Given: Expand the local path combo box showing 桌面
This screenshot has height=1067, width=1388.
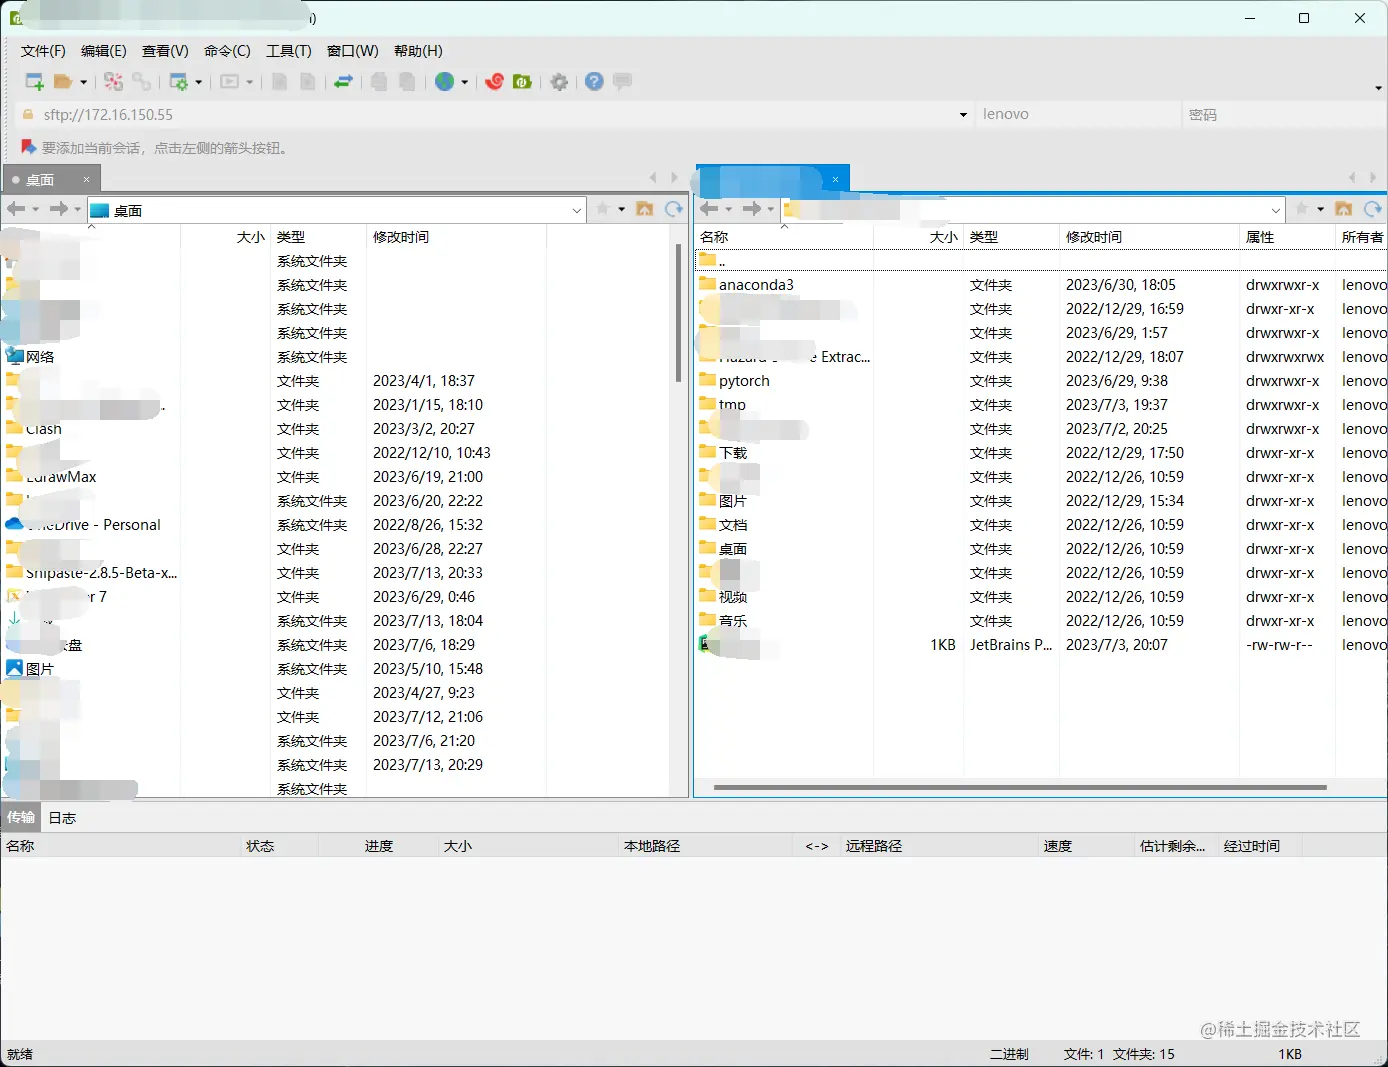Looking at the screenshot, I should point(577,211).
